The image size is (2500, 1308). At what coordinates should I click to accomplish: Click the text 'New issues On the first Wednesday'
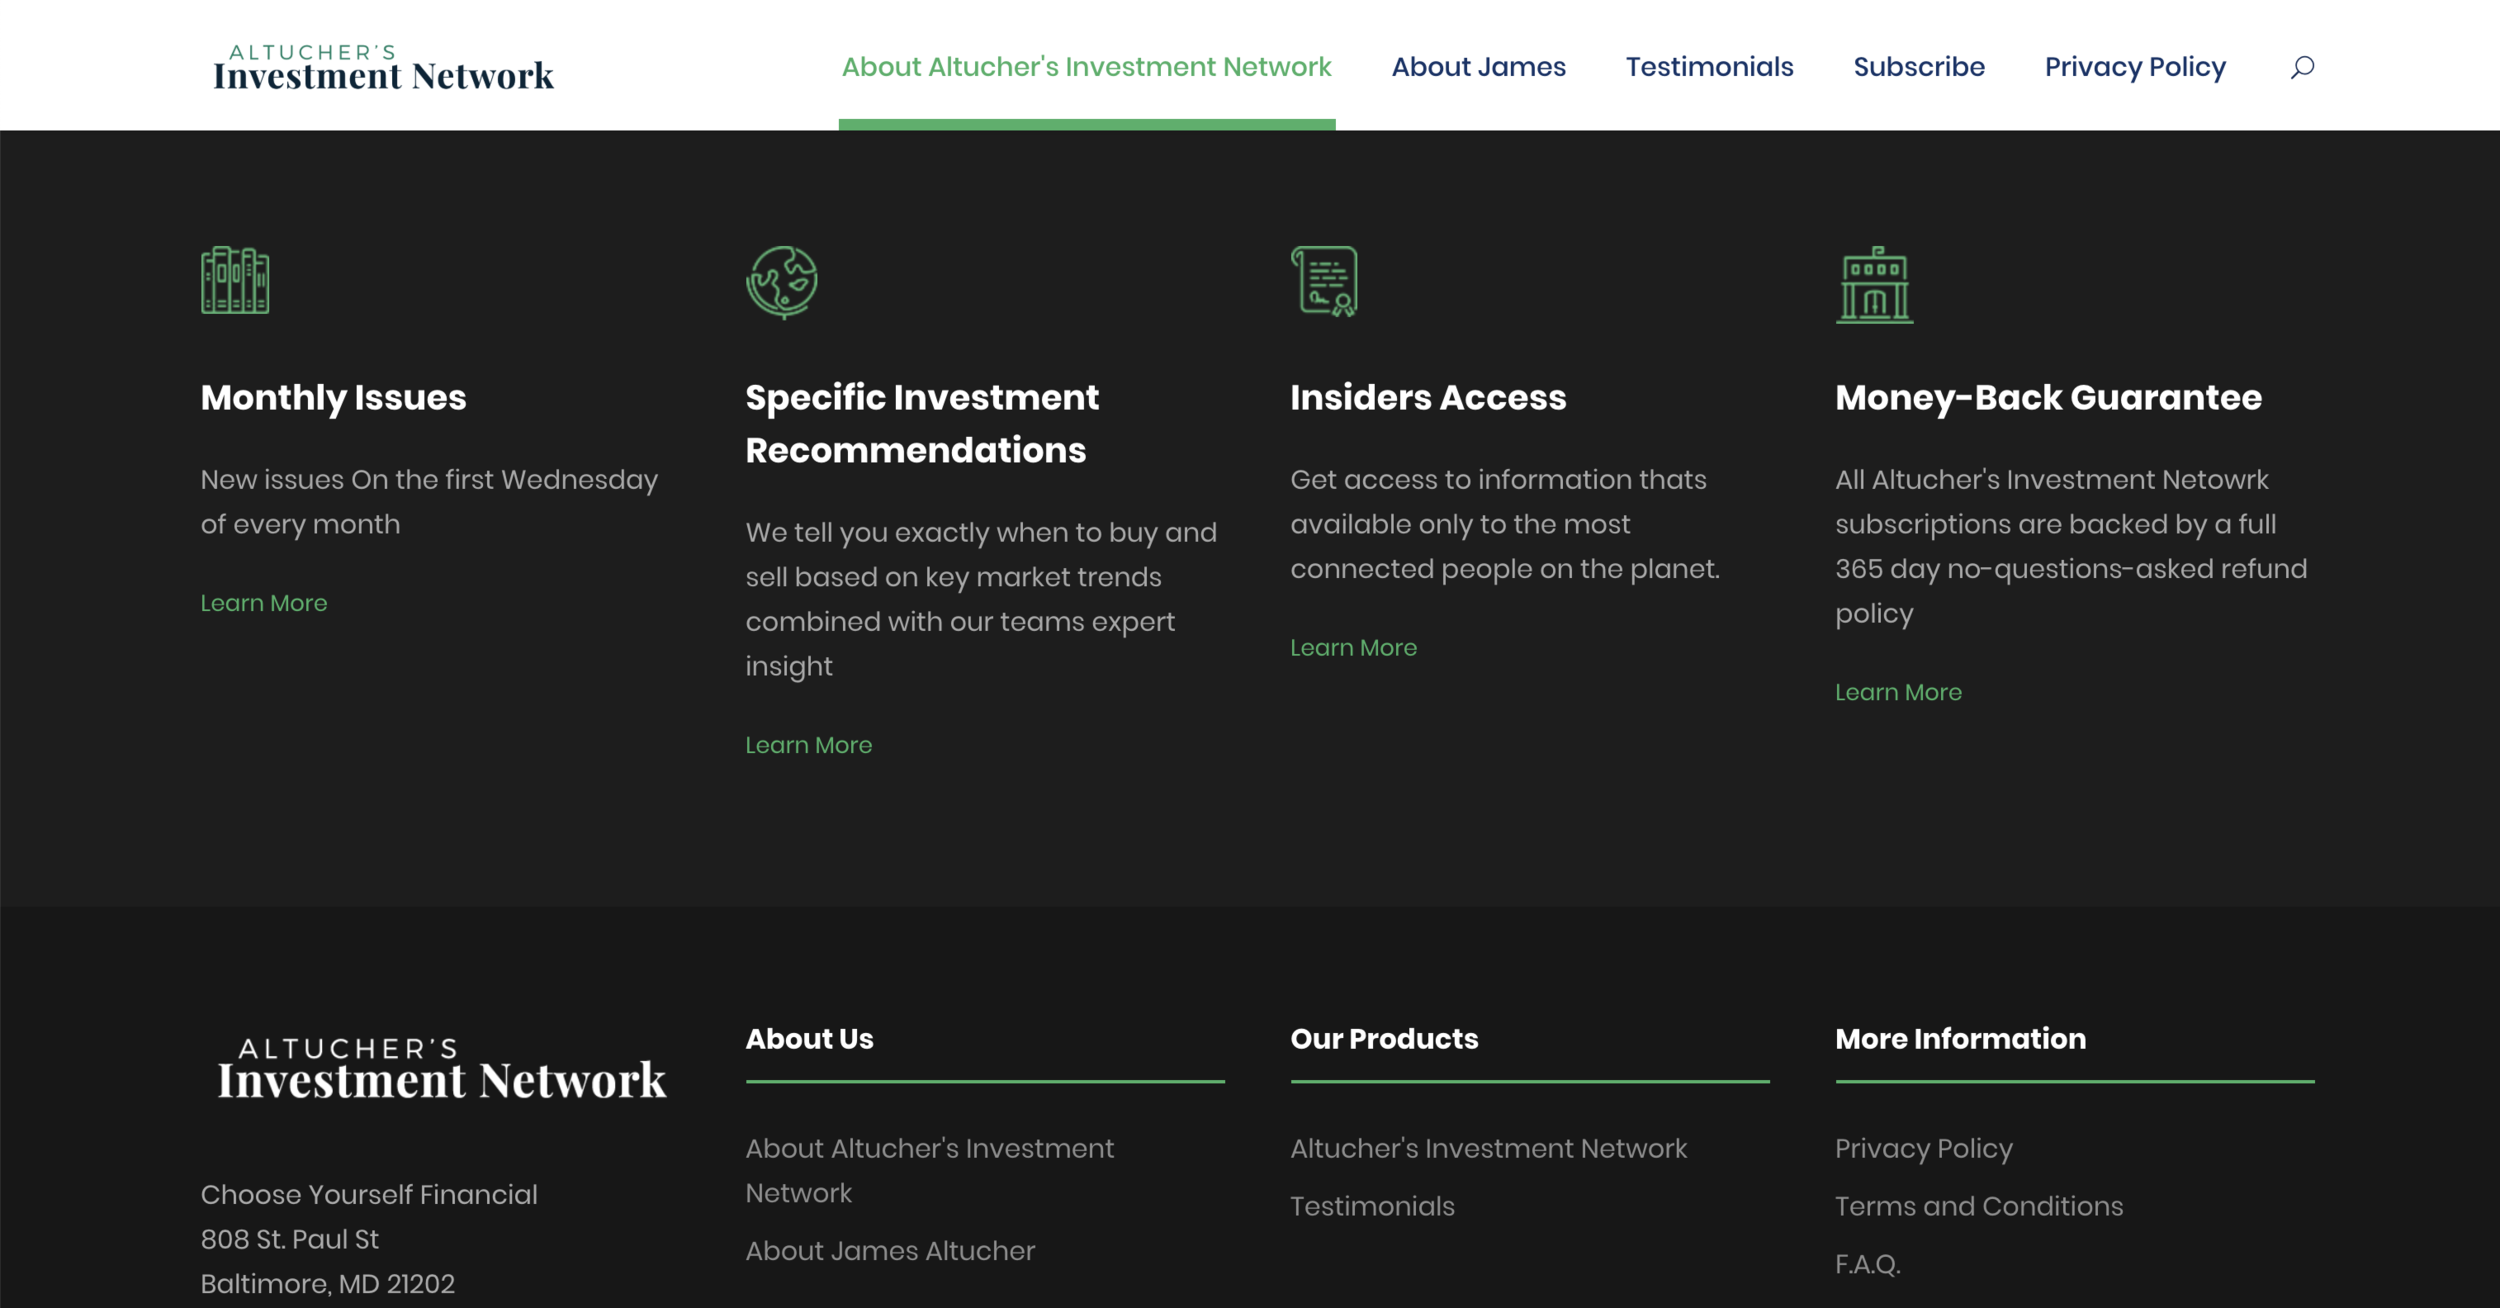(429, 480)
